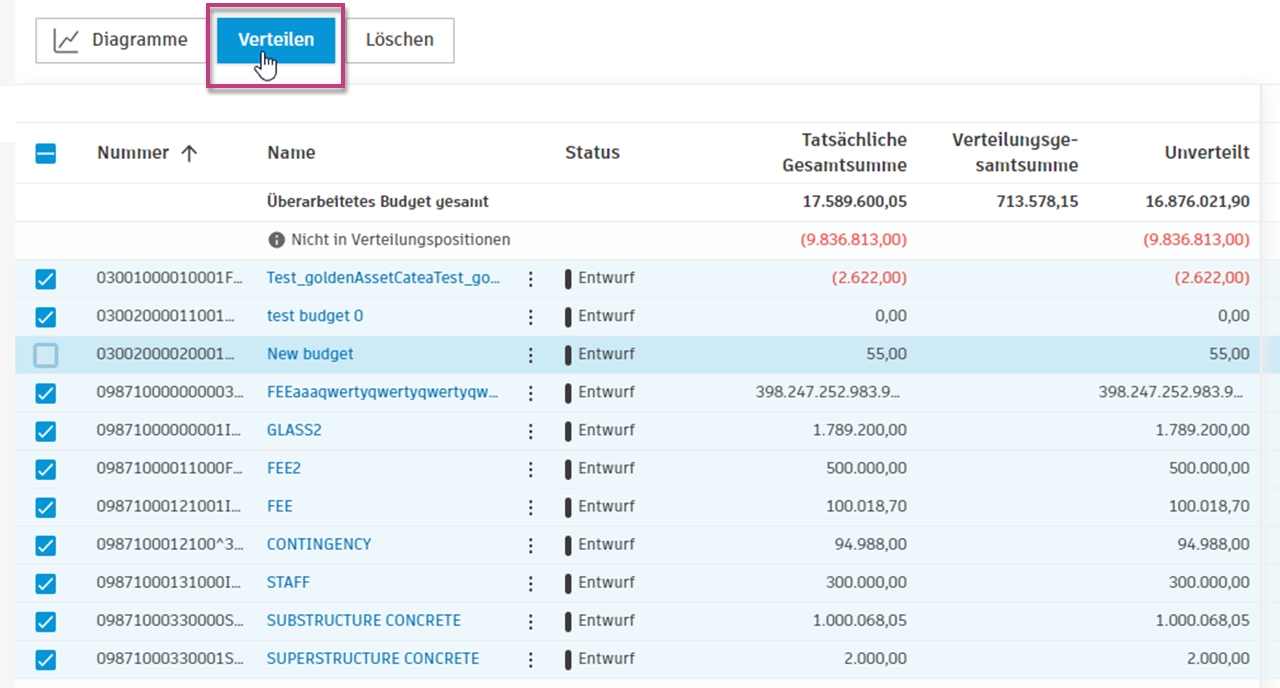Expand options menu for SUBSTRUCTURE CONCRETE
The image size is (1280, 688).
coord(531,621)
